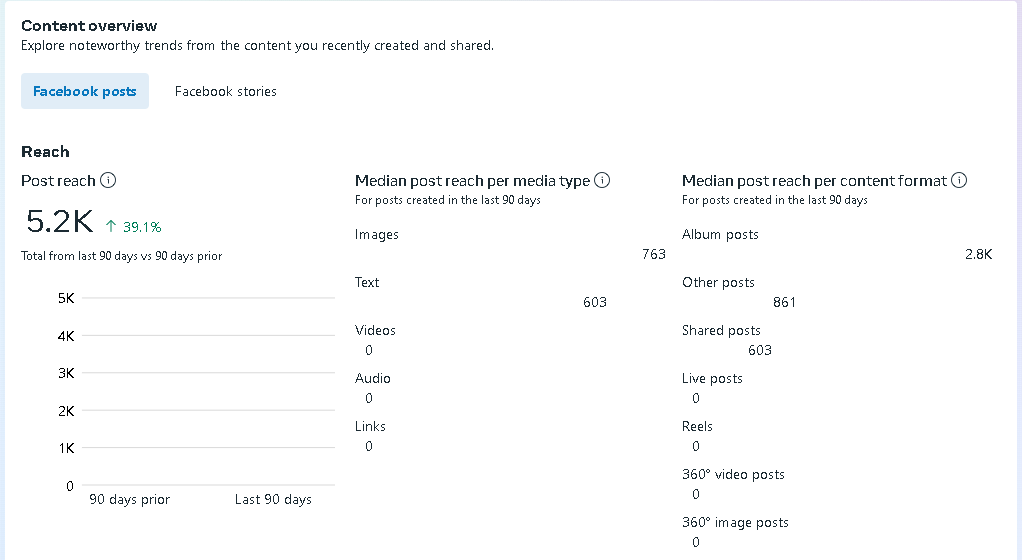Click the Live posts label
Screen dimensions: 1022x560
click(x=712, y=379)
